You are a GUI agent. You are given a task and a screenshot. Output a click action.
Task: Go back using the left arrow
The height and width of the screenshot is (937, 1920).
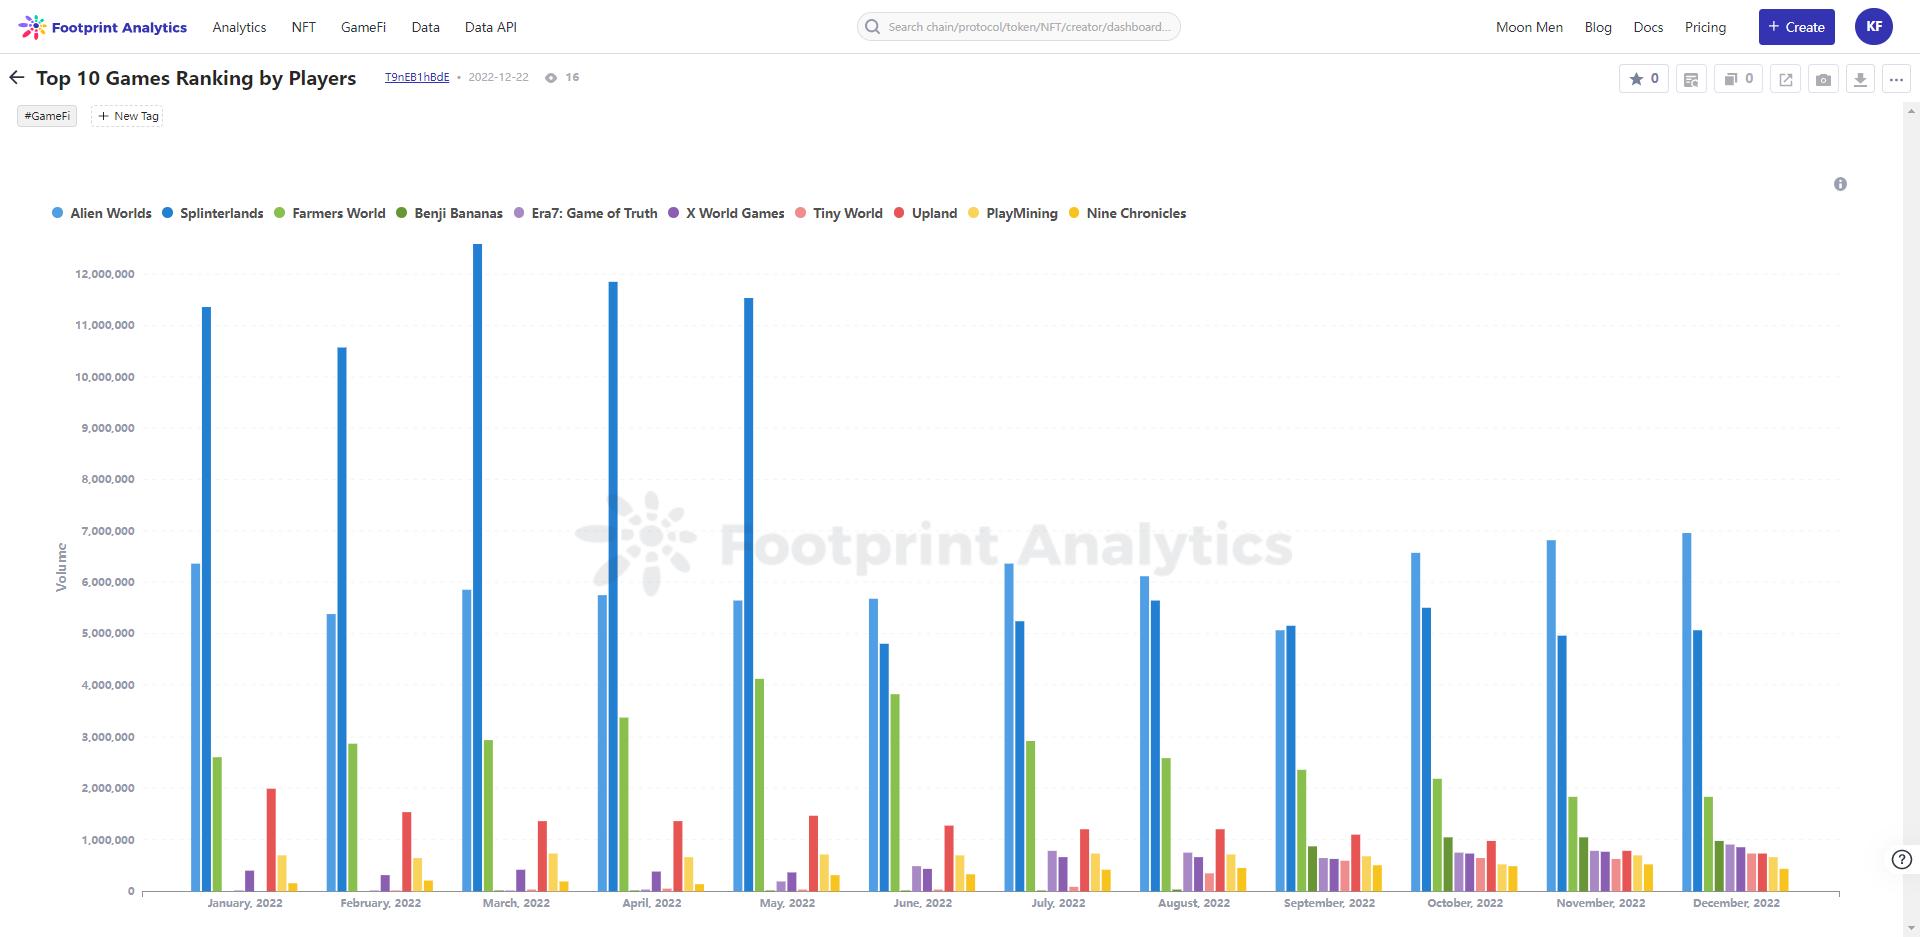point(16,78)
